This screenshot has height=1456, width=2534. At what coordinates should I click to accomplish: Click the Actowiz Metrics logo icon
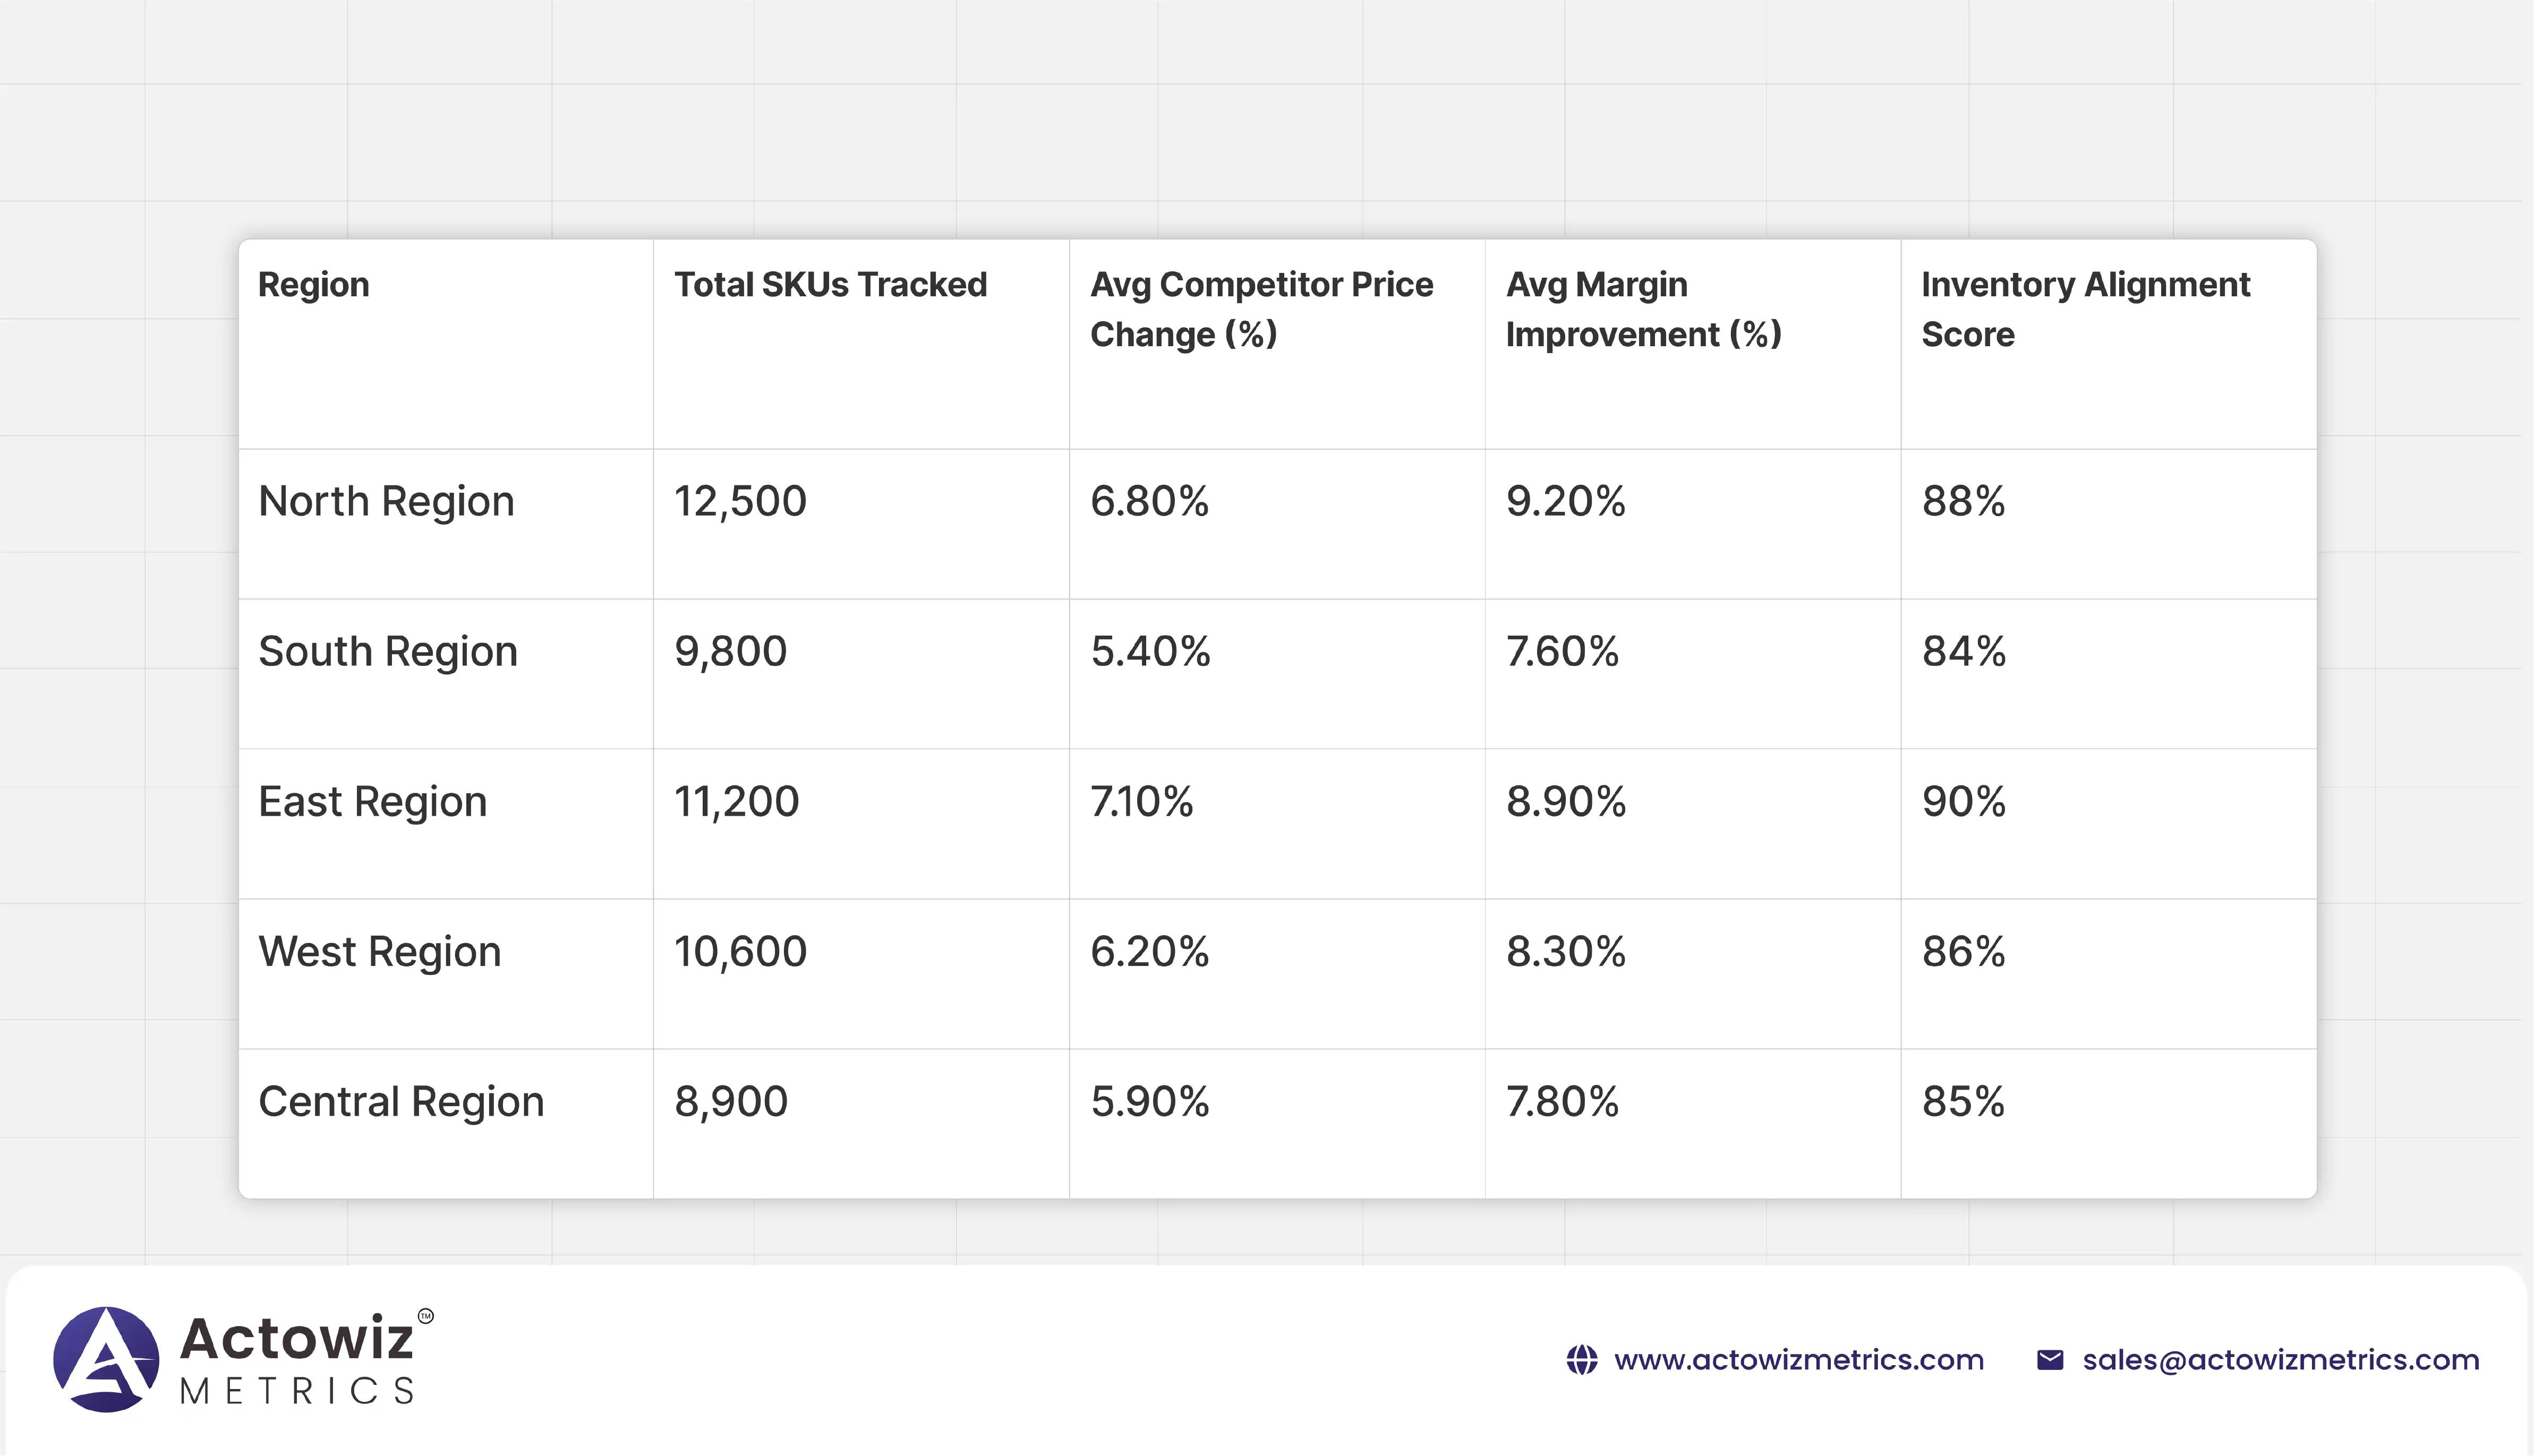[106, 1359]
